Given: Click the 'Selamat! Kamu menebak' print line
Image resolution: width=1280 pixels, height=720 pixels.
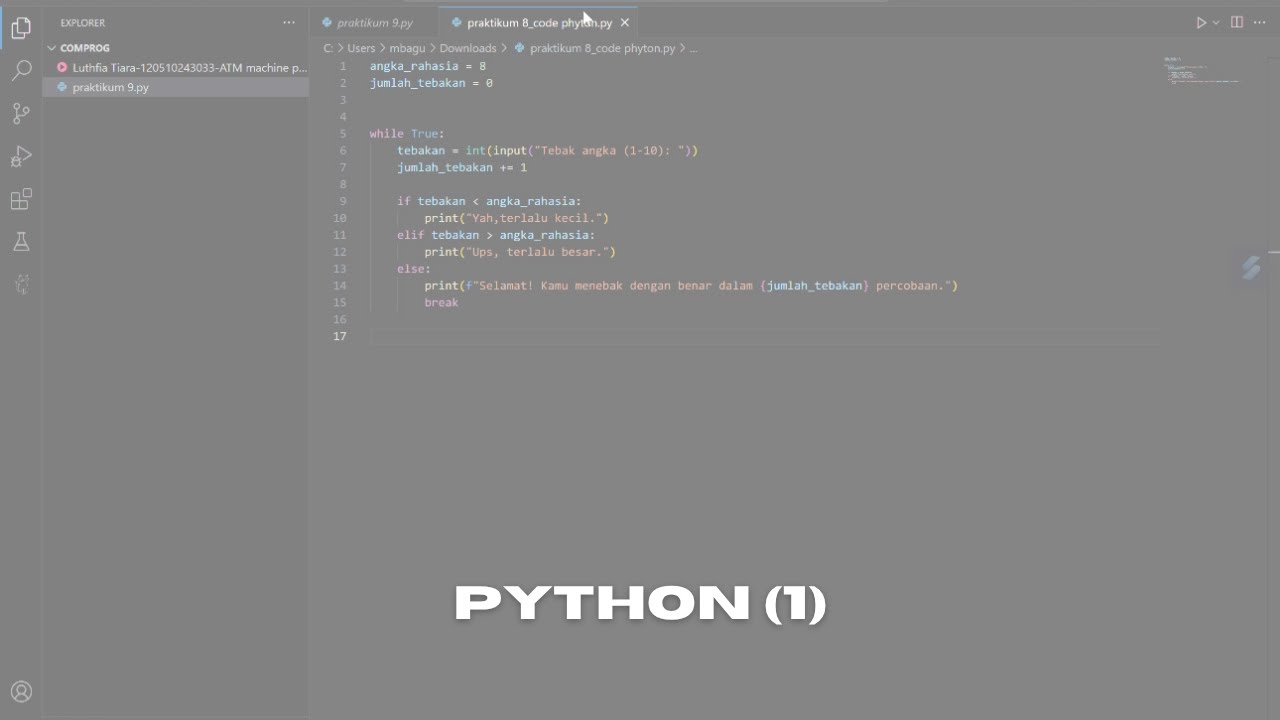Looking at the screenshot, I should tap(691, 286).
